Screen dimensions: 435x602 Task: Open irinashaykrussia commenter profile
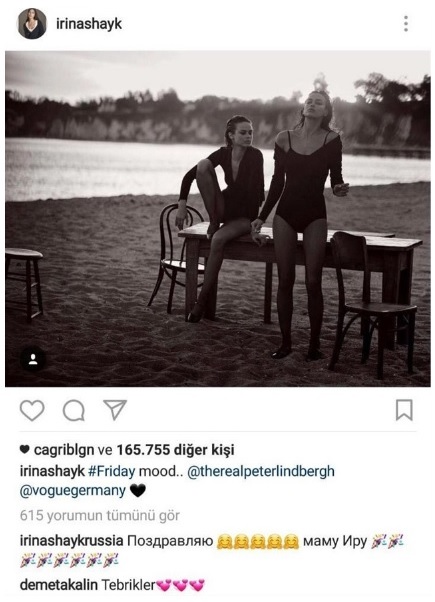71,541
